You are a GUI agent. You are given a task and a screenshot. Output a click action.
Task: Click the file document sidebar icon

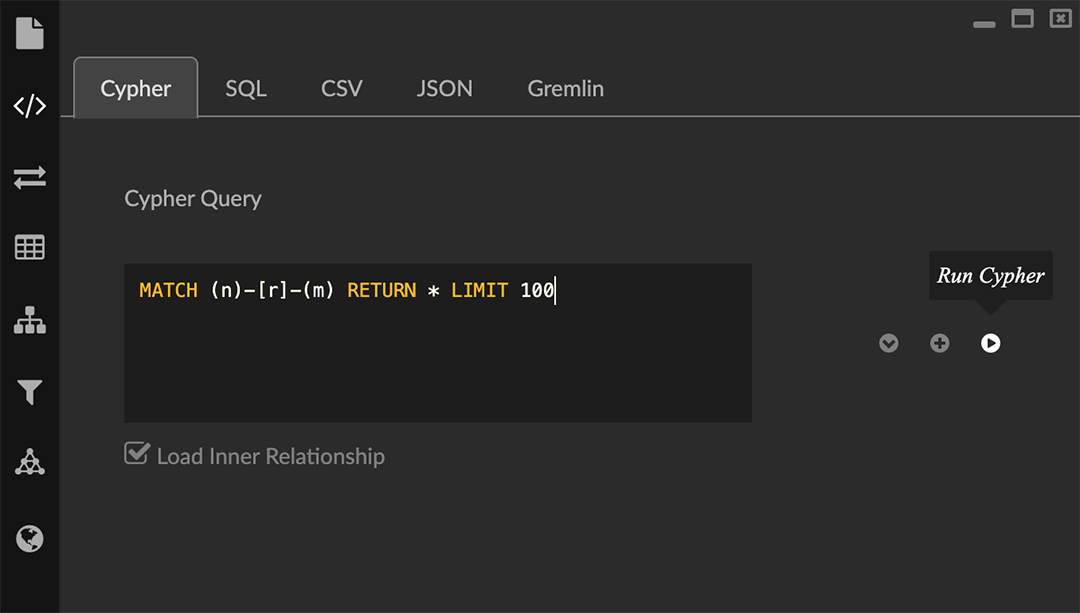(x=30, y=33)
